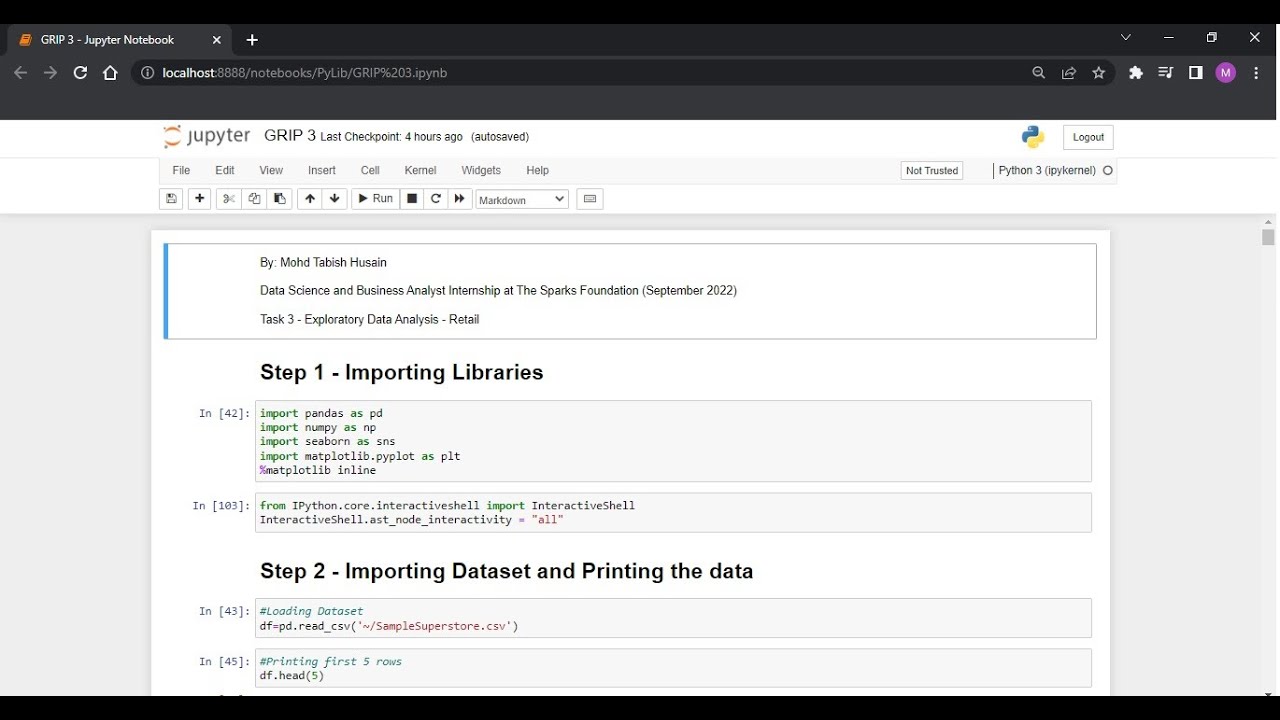Save the notebook with the floppy disk icon
Screen dimensions: 1280x720
(171, 199)
